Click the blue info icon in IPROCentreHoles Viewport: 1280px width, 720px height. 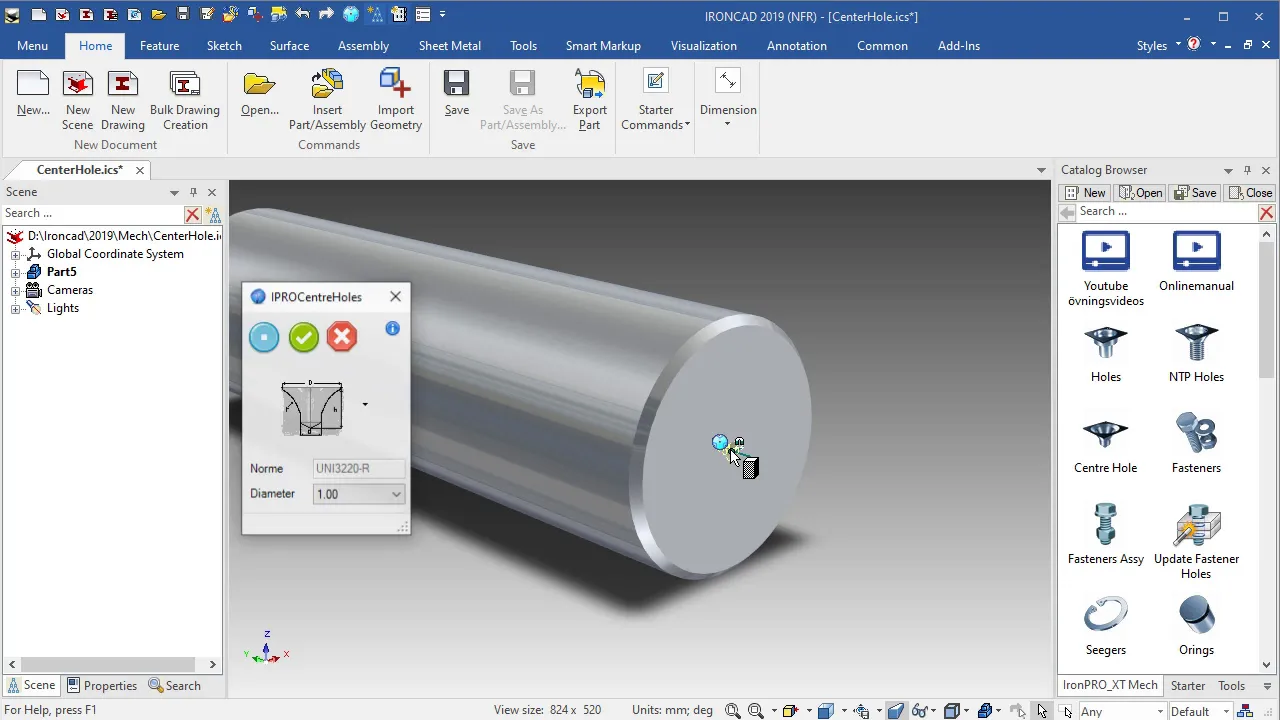[392, 328]
